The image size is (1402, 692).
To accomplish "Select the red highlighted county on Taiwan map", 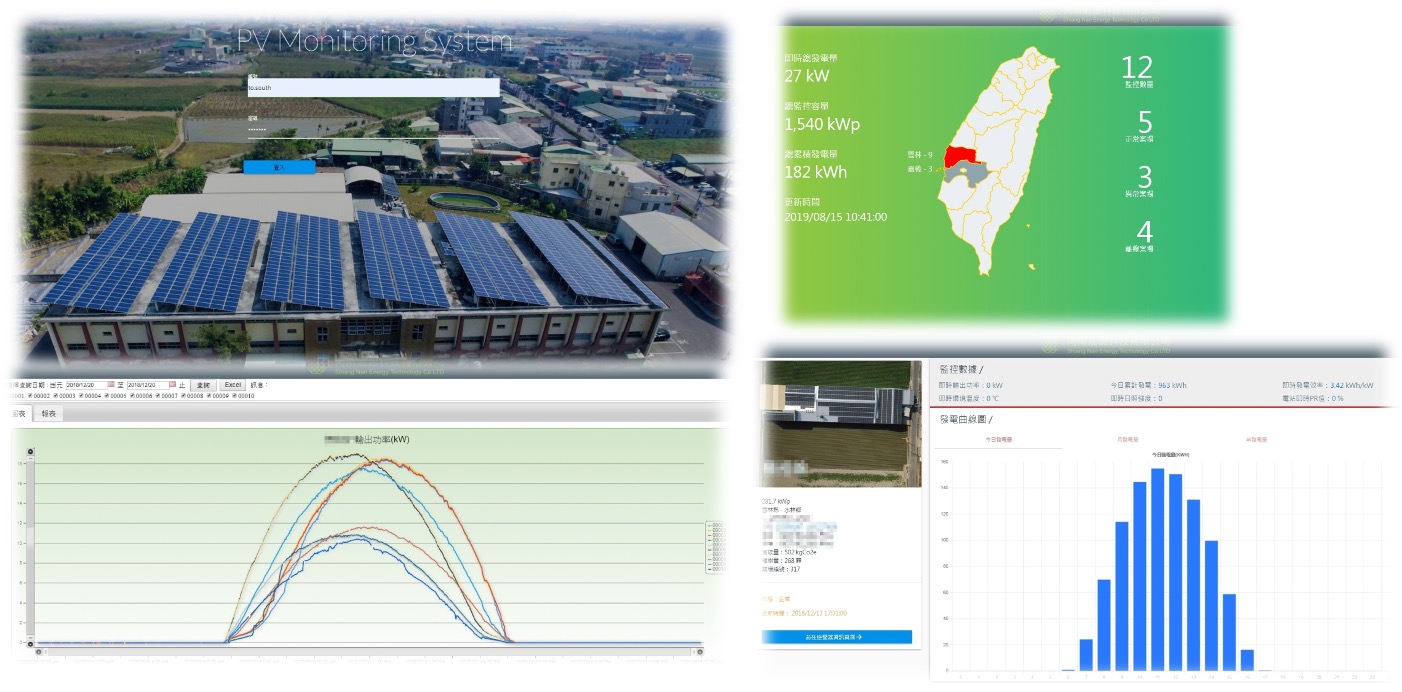I will (961, 155).
